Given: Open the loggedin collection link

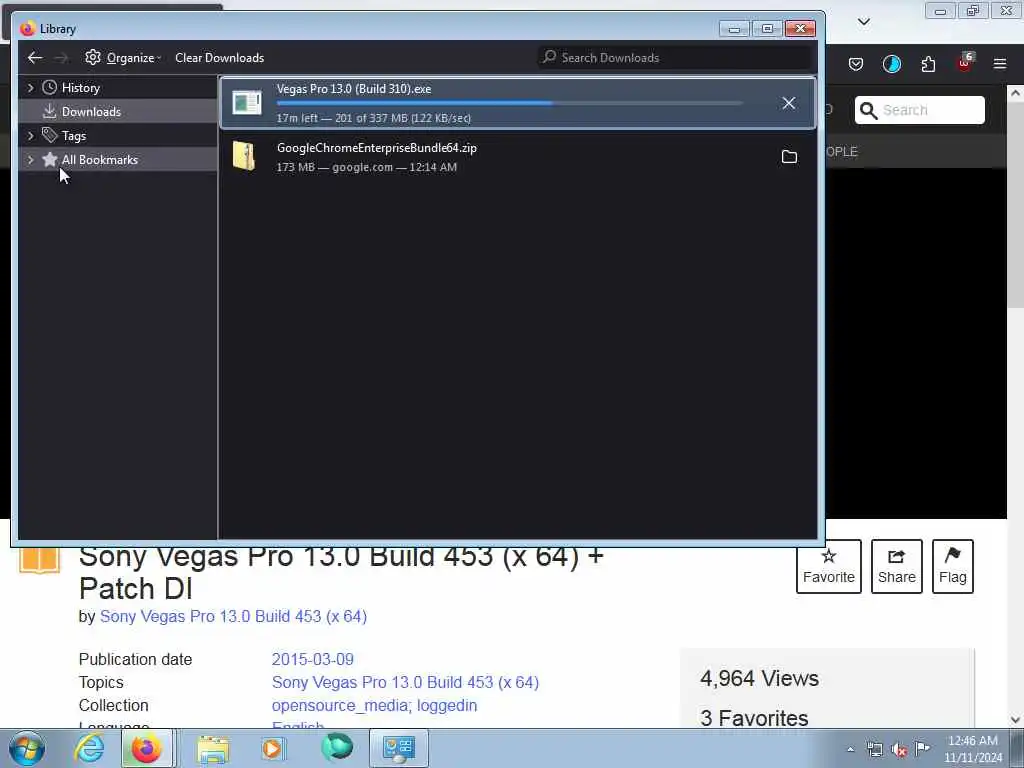Looking at the screenshot, I should coord(447,706).
